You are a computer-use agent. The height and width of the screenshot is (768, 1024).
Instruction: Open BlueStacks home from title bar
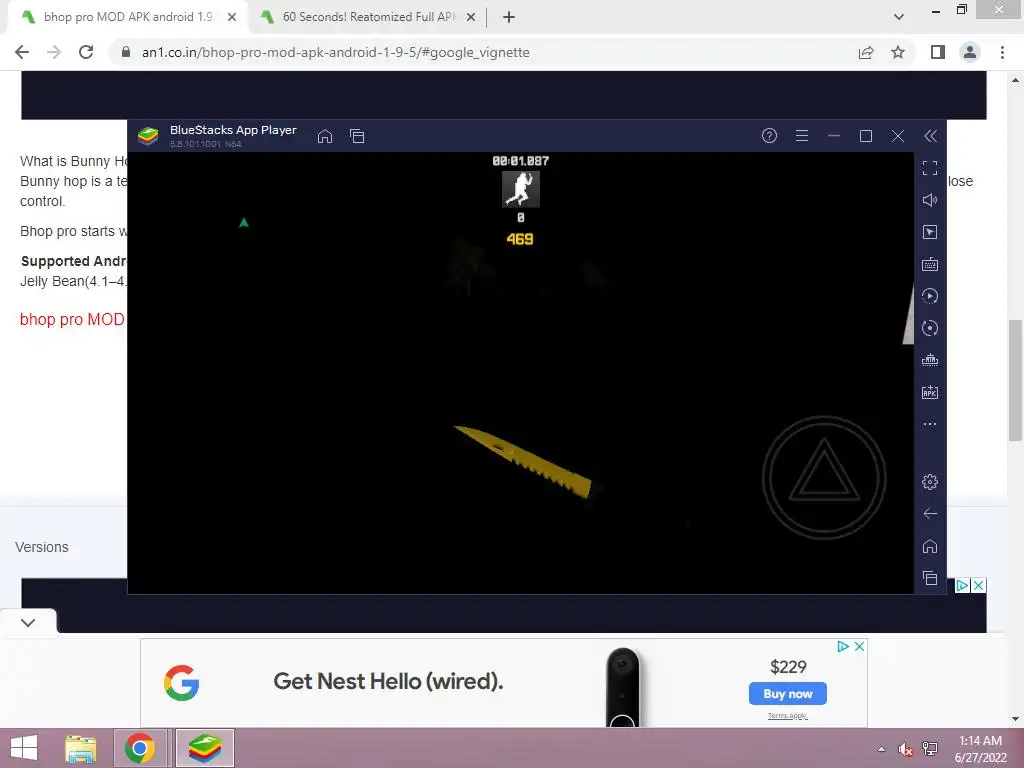[325, 136]
